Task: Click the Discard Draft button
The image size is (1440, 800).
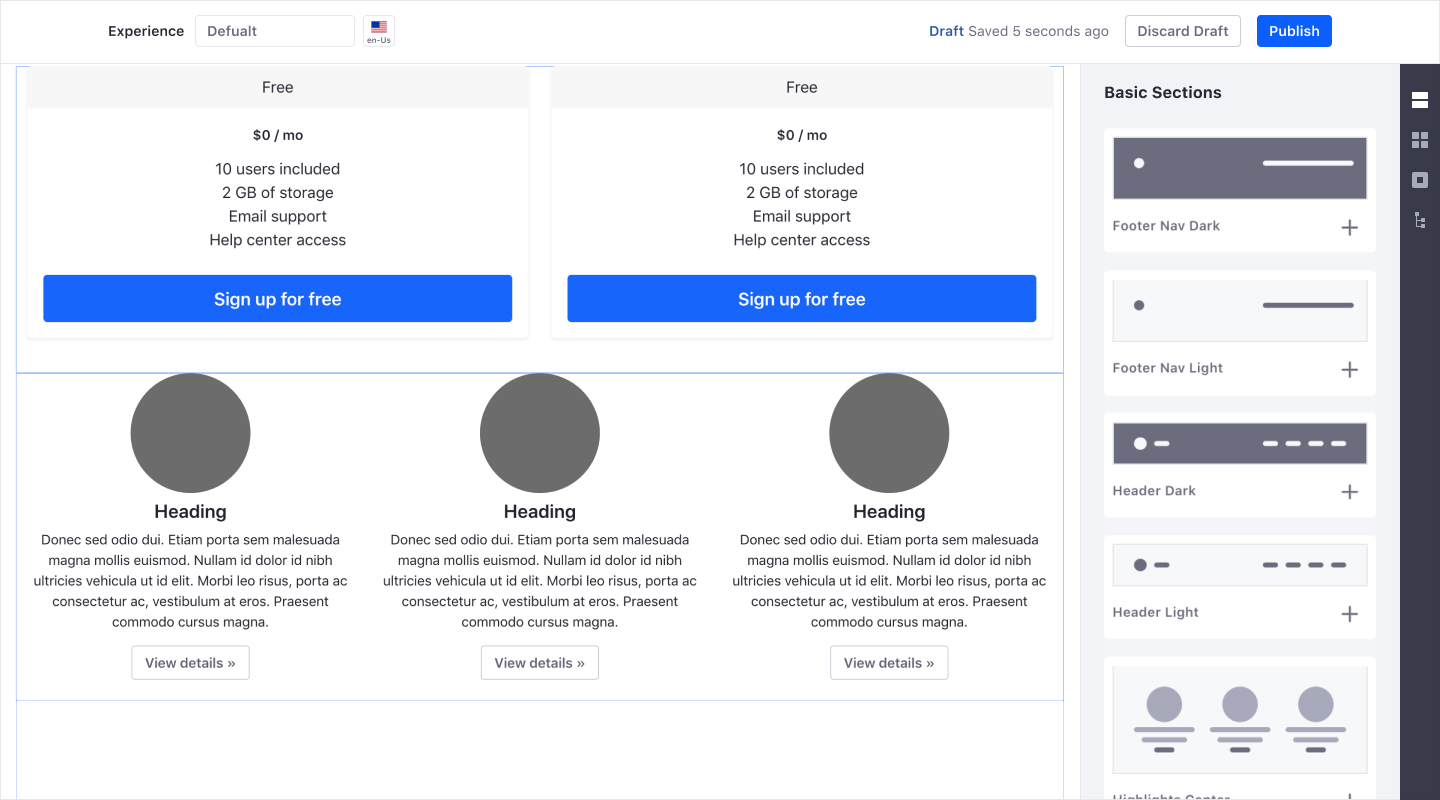Action: point(1182,31)
